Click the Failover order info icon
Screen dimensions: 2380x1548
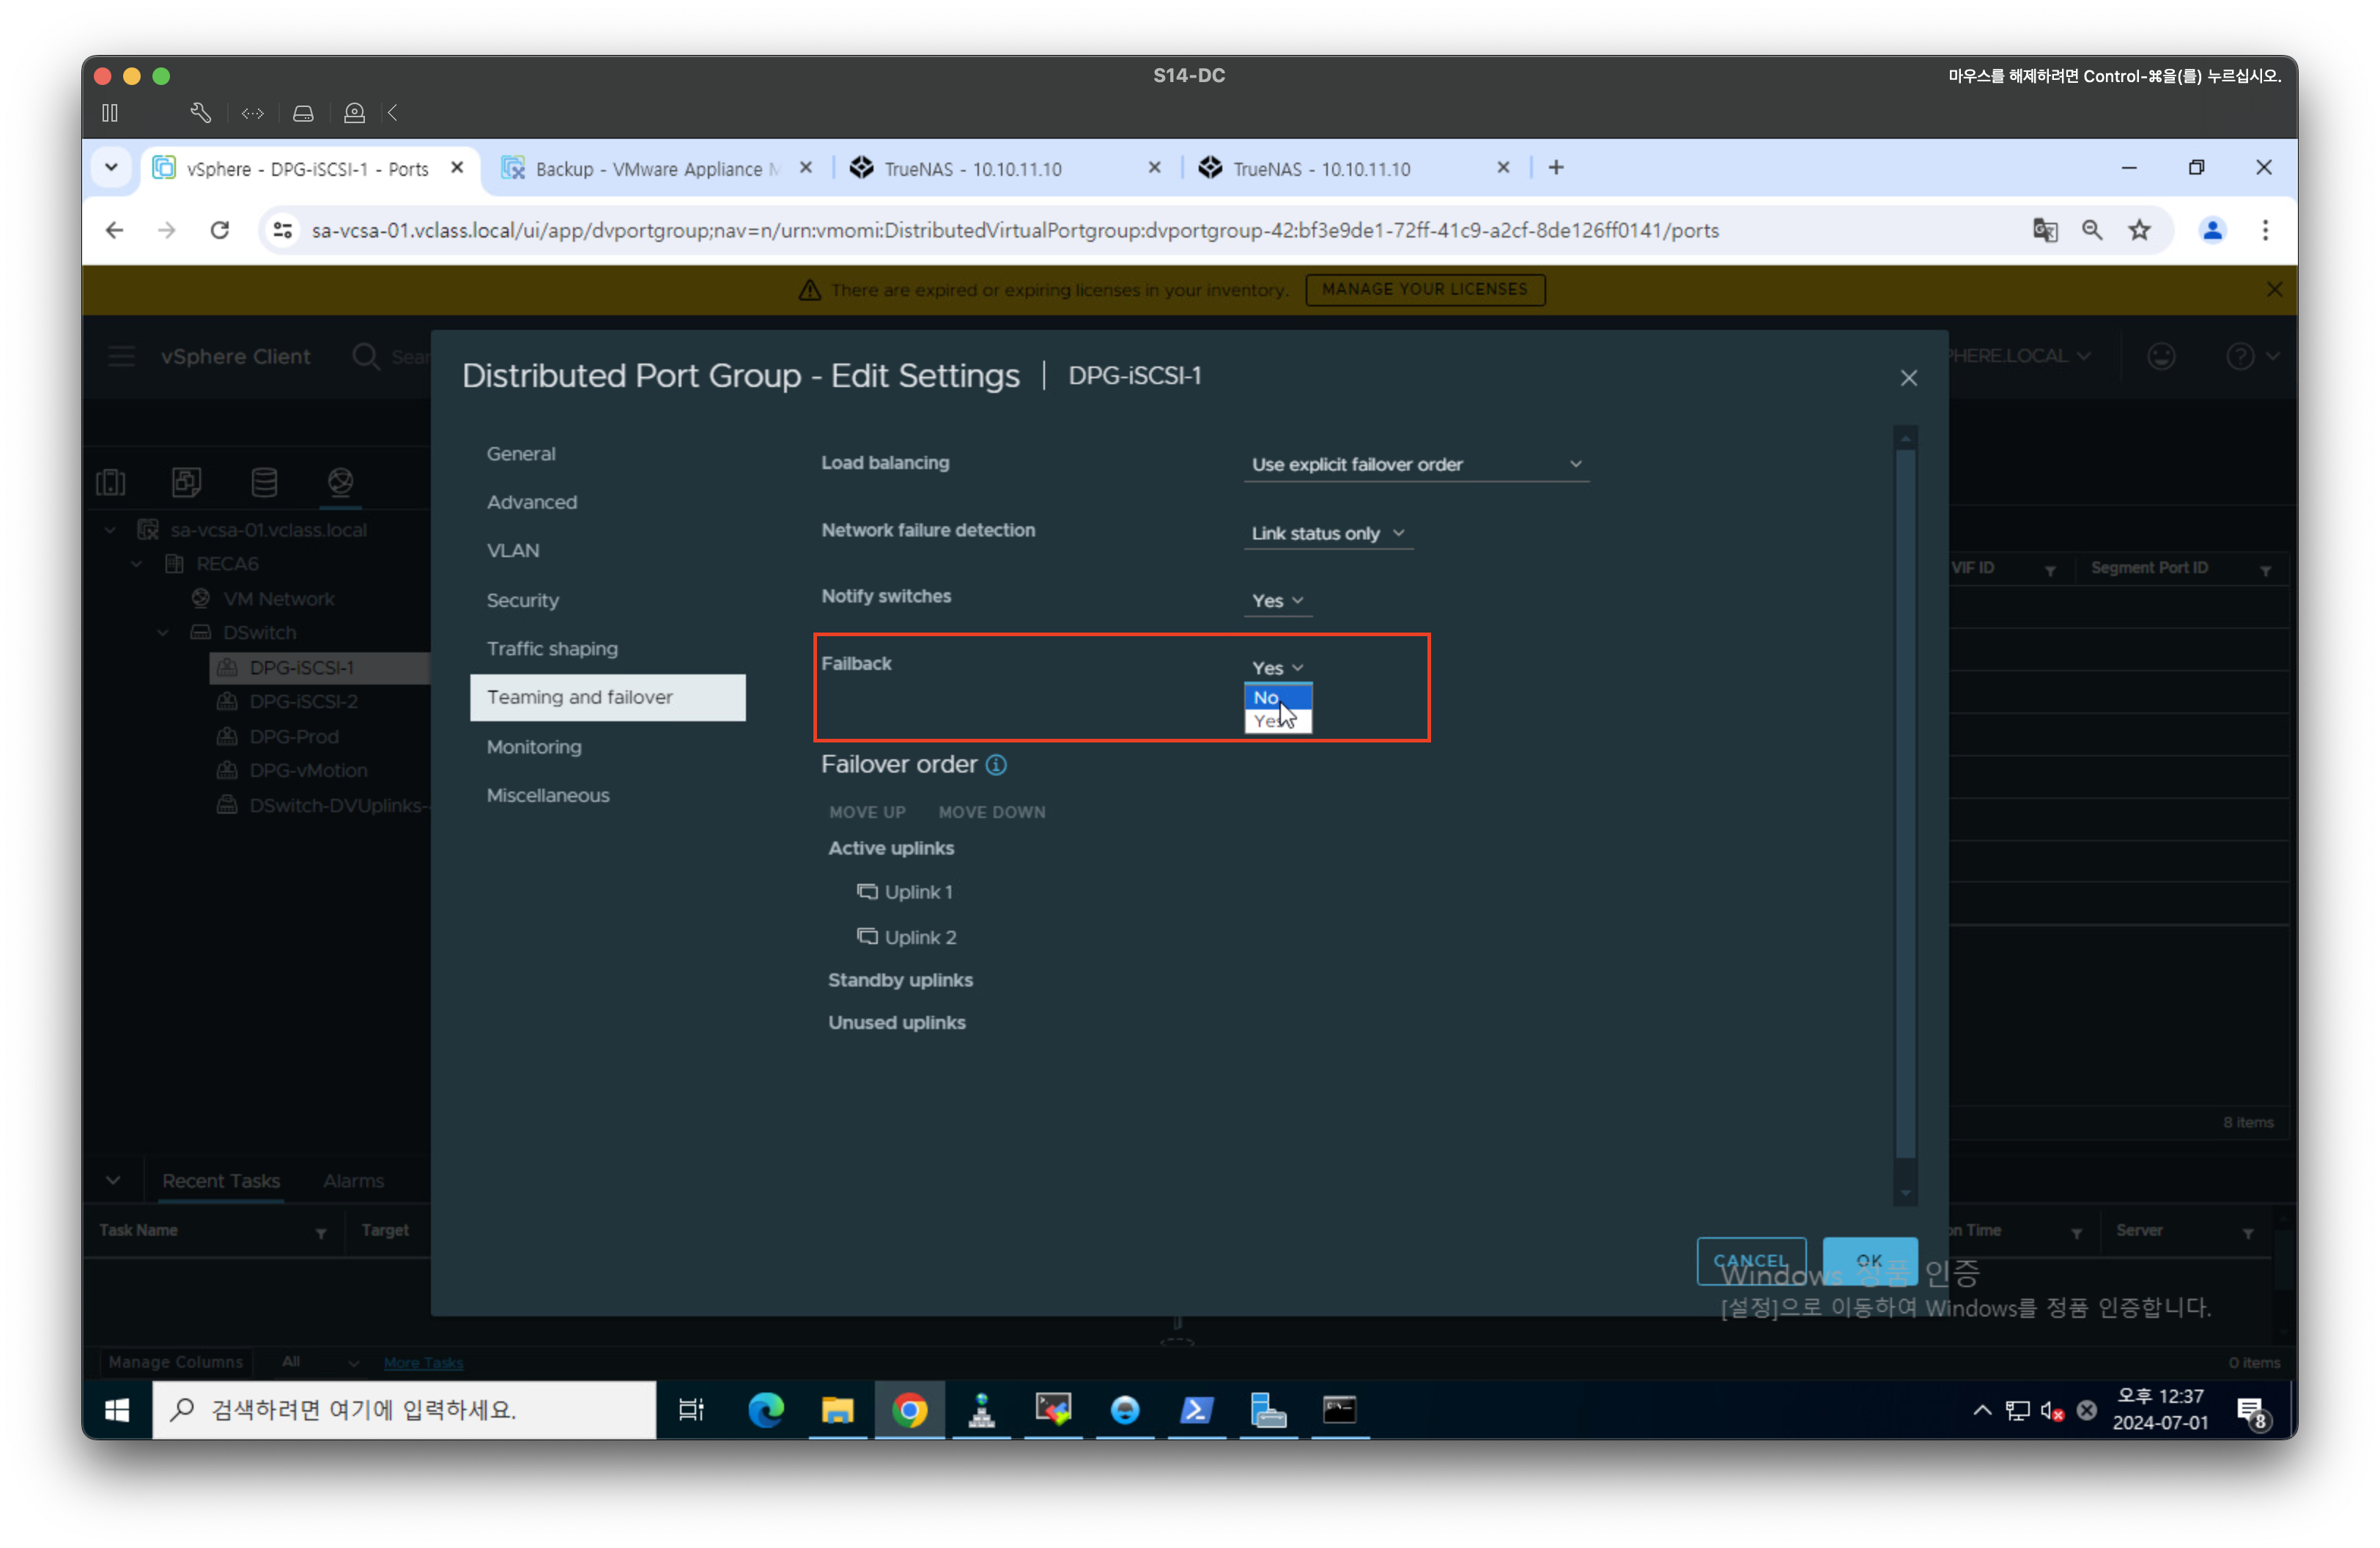pyautogui.click(x=996, y=765)
